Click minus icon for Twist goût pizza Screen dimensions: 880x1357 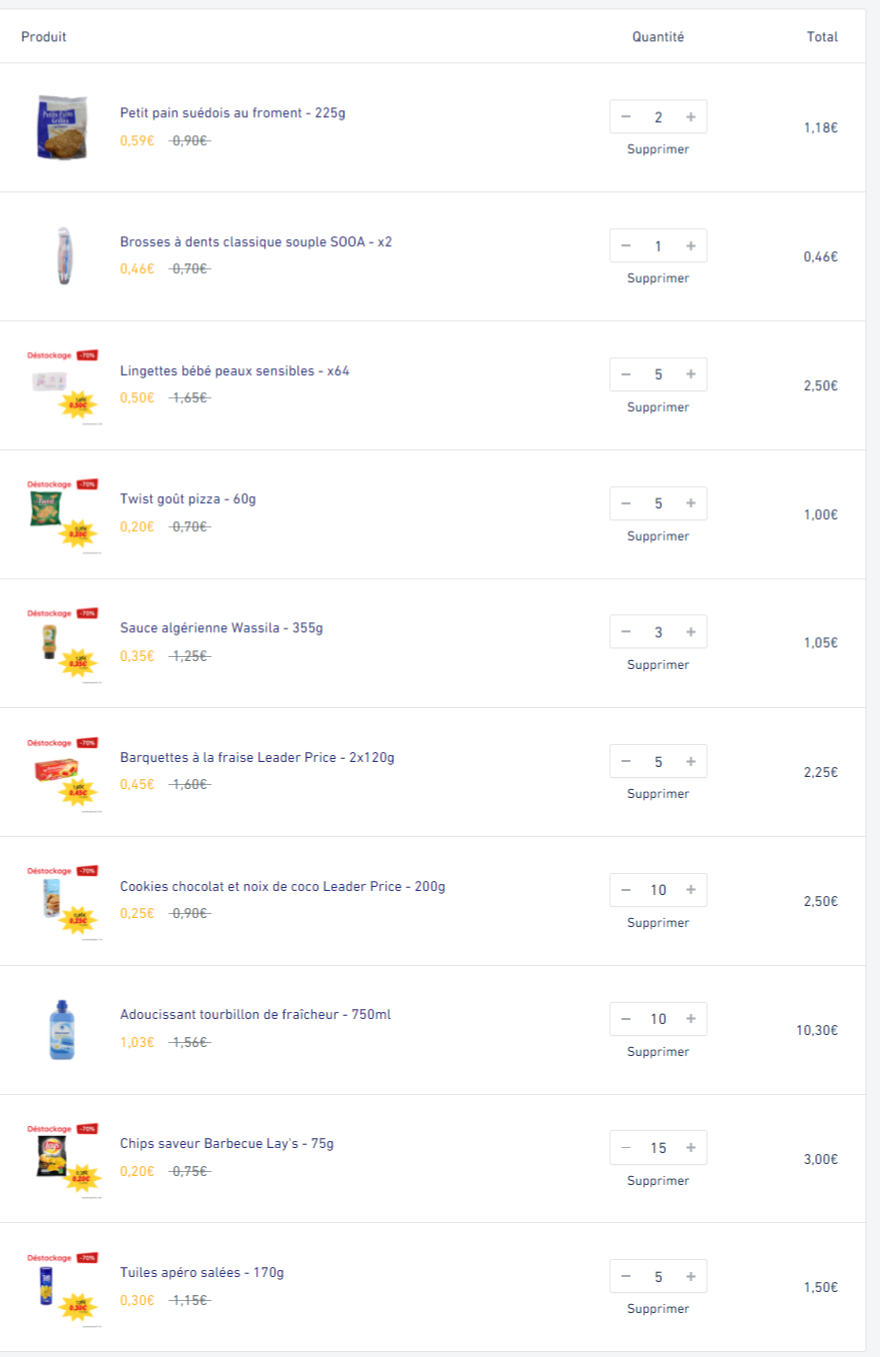click(626, 504)
